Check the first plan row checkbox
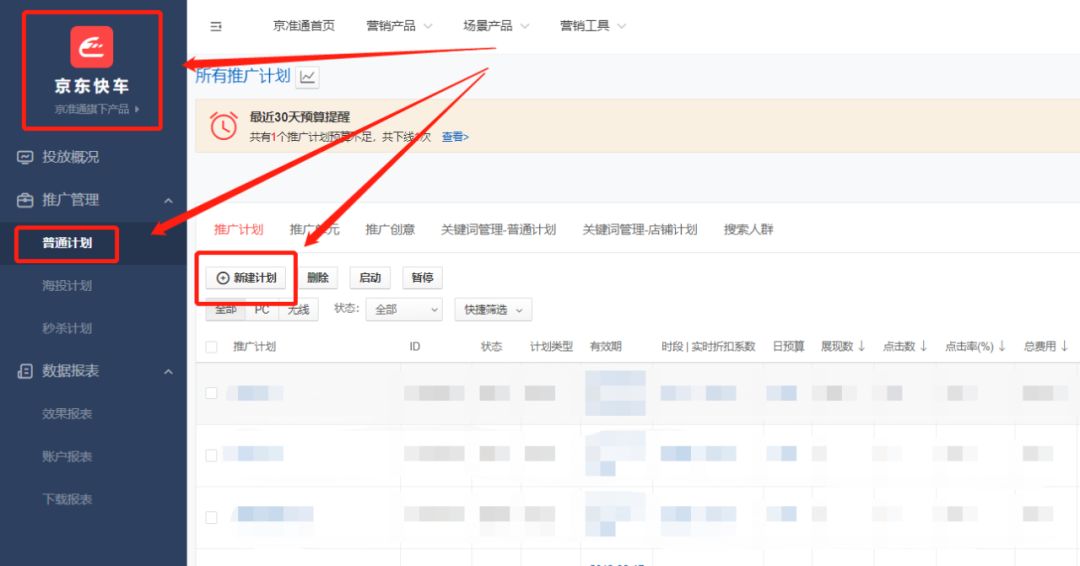Screen dimensions: 1080x566 [211, 393]
